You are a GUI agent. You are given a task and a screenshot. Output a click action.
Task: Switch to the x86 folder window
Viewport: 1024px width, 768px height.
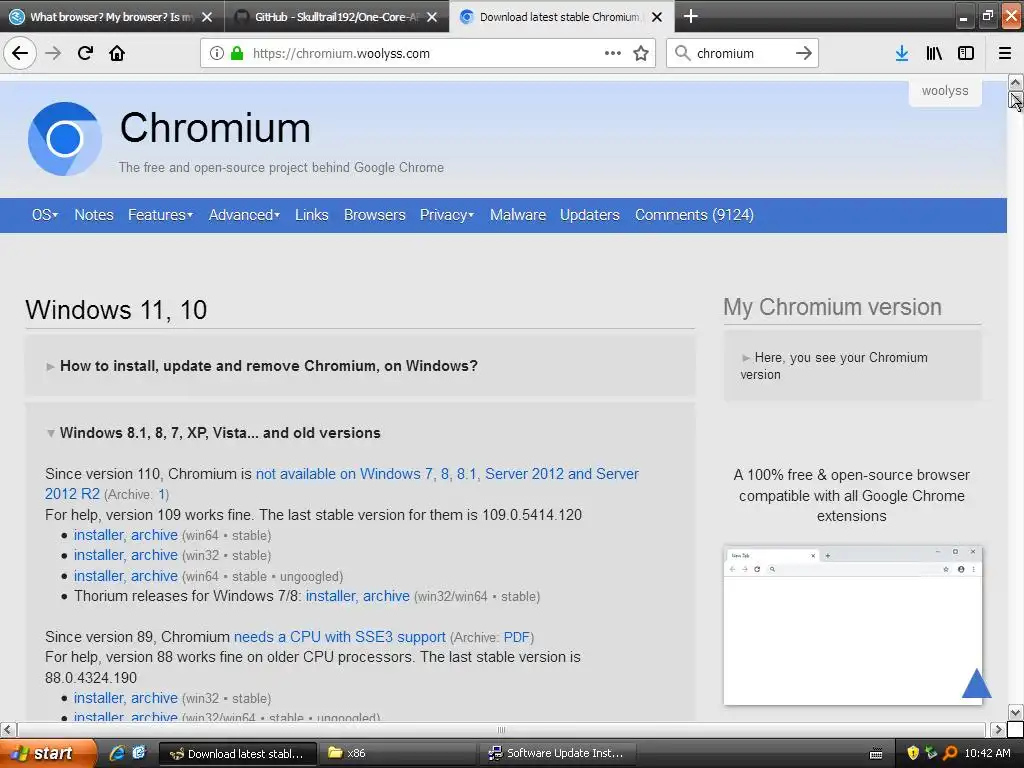[398, 753]
